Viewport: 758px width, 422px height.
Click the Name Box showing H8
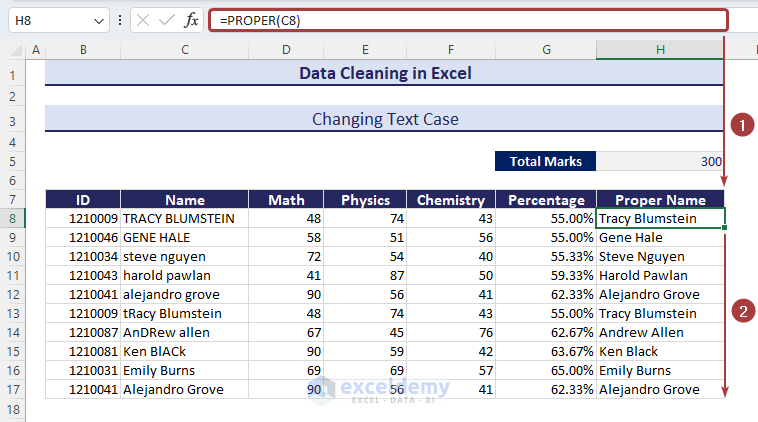click(x=48, y=20)
